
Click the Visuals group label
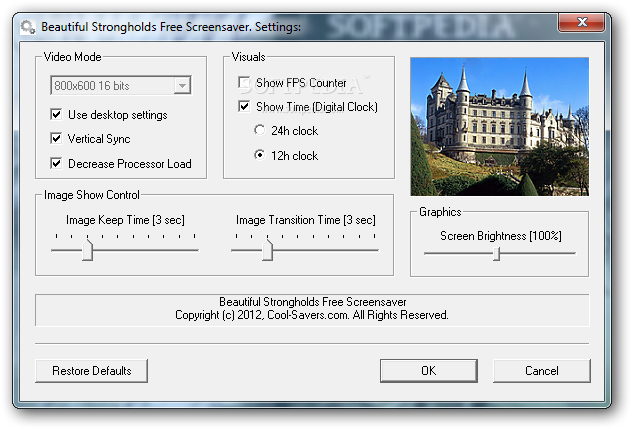[249, 57]
